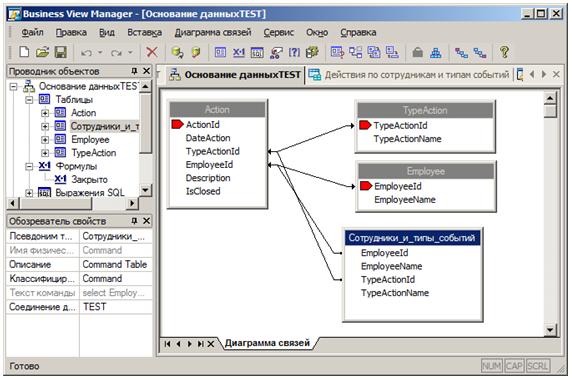Click the redo arrow in toolbar

(x=116, y=53)
